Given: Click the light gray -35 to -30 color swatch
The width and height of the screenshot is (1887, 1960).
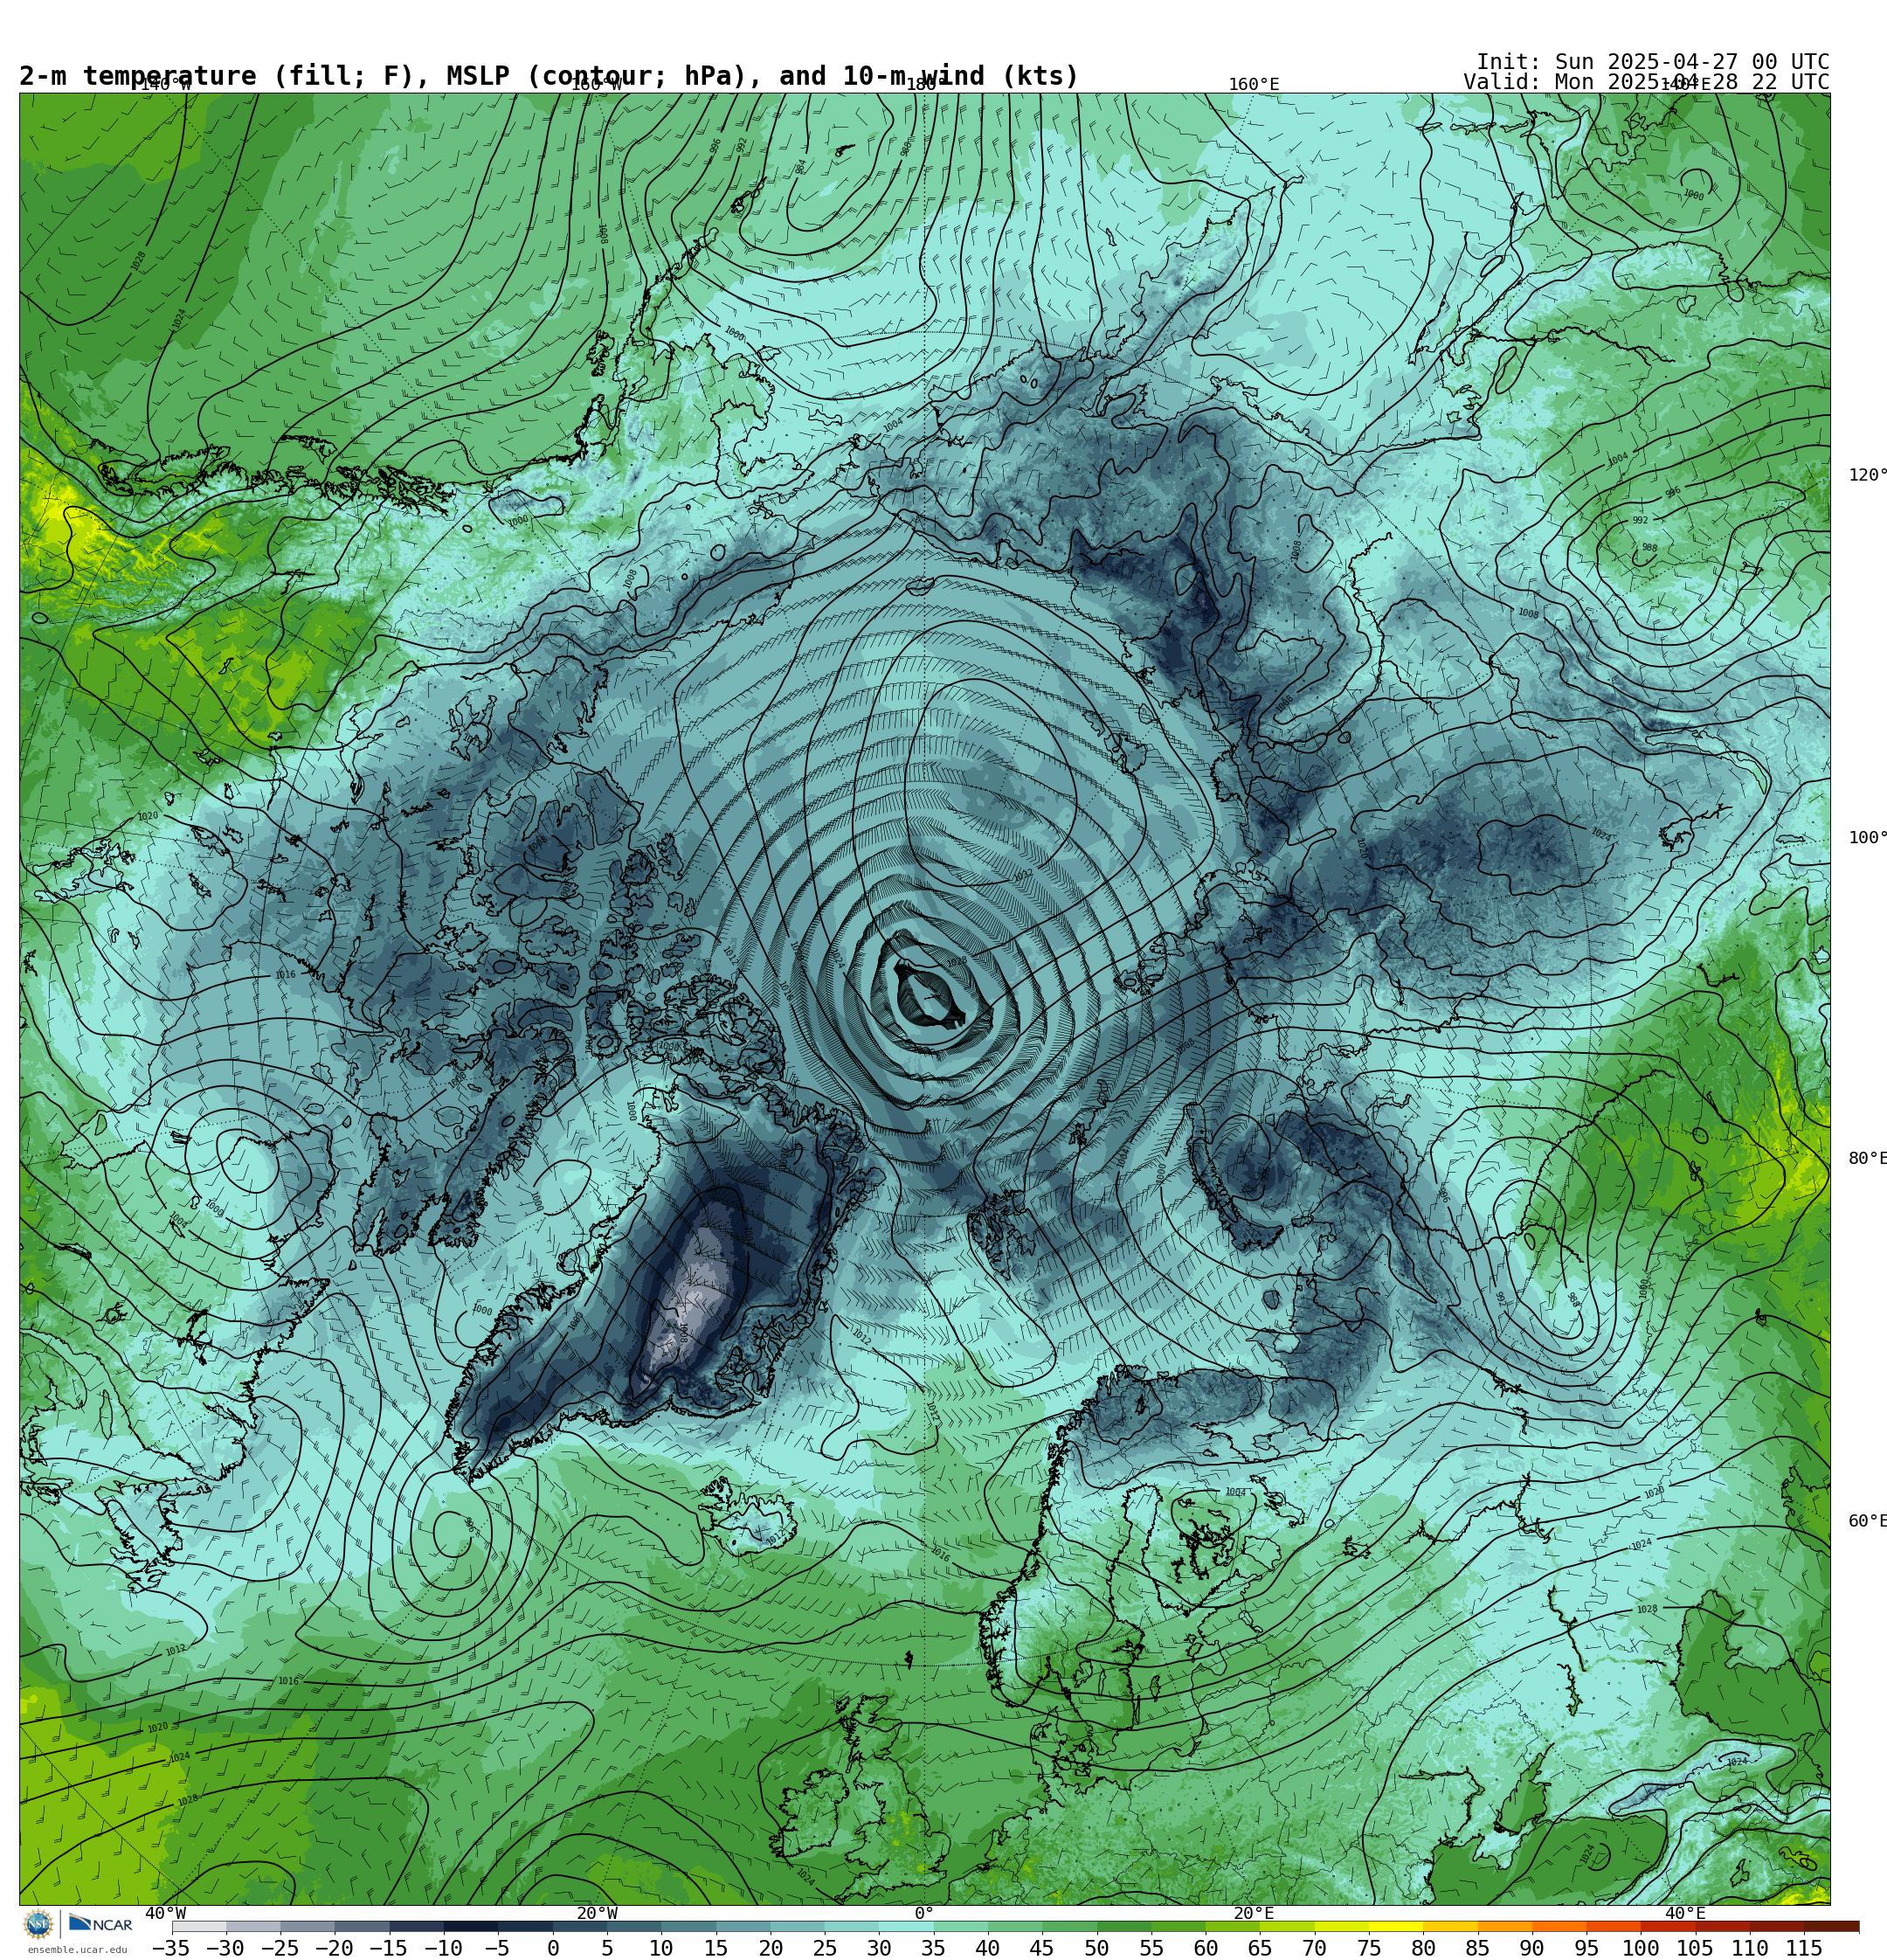Looking at the screenshot, I should click(x=199, y=1926).
